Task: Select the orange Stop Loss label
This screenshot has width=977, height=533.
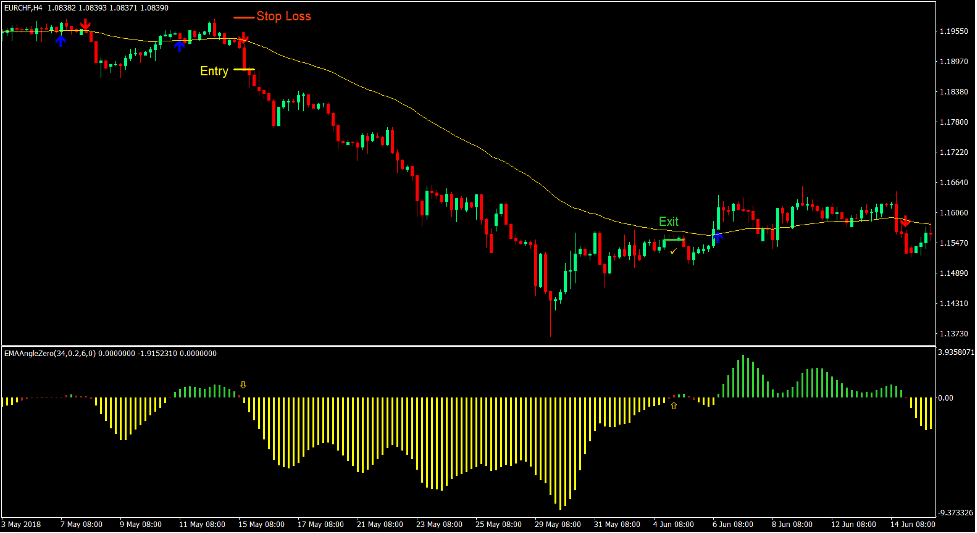Action: (284, 16)
